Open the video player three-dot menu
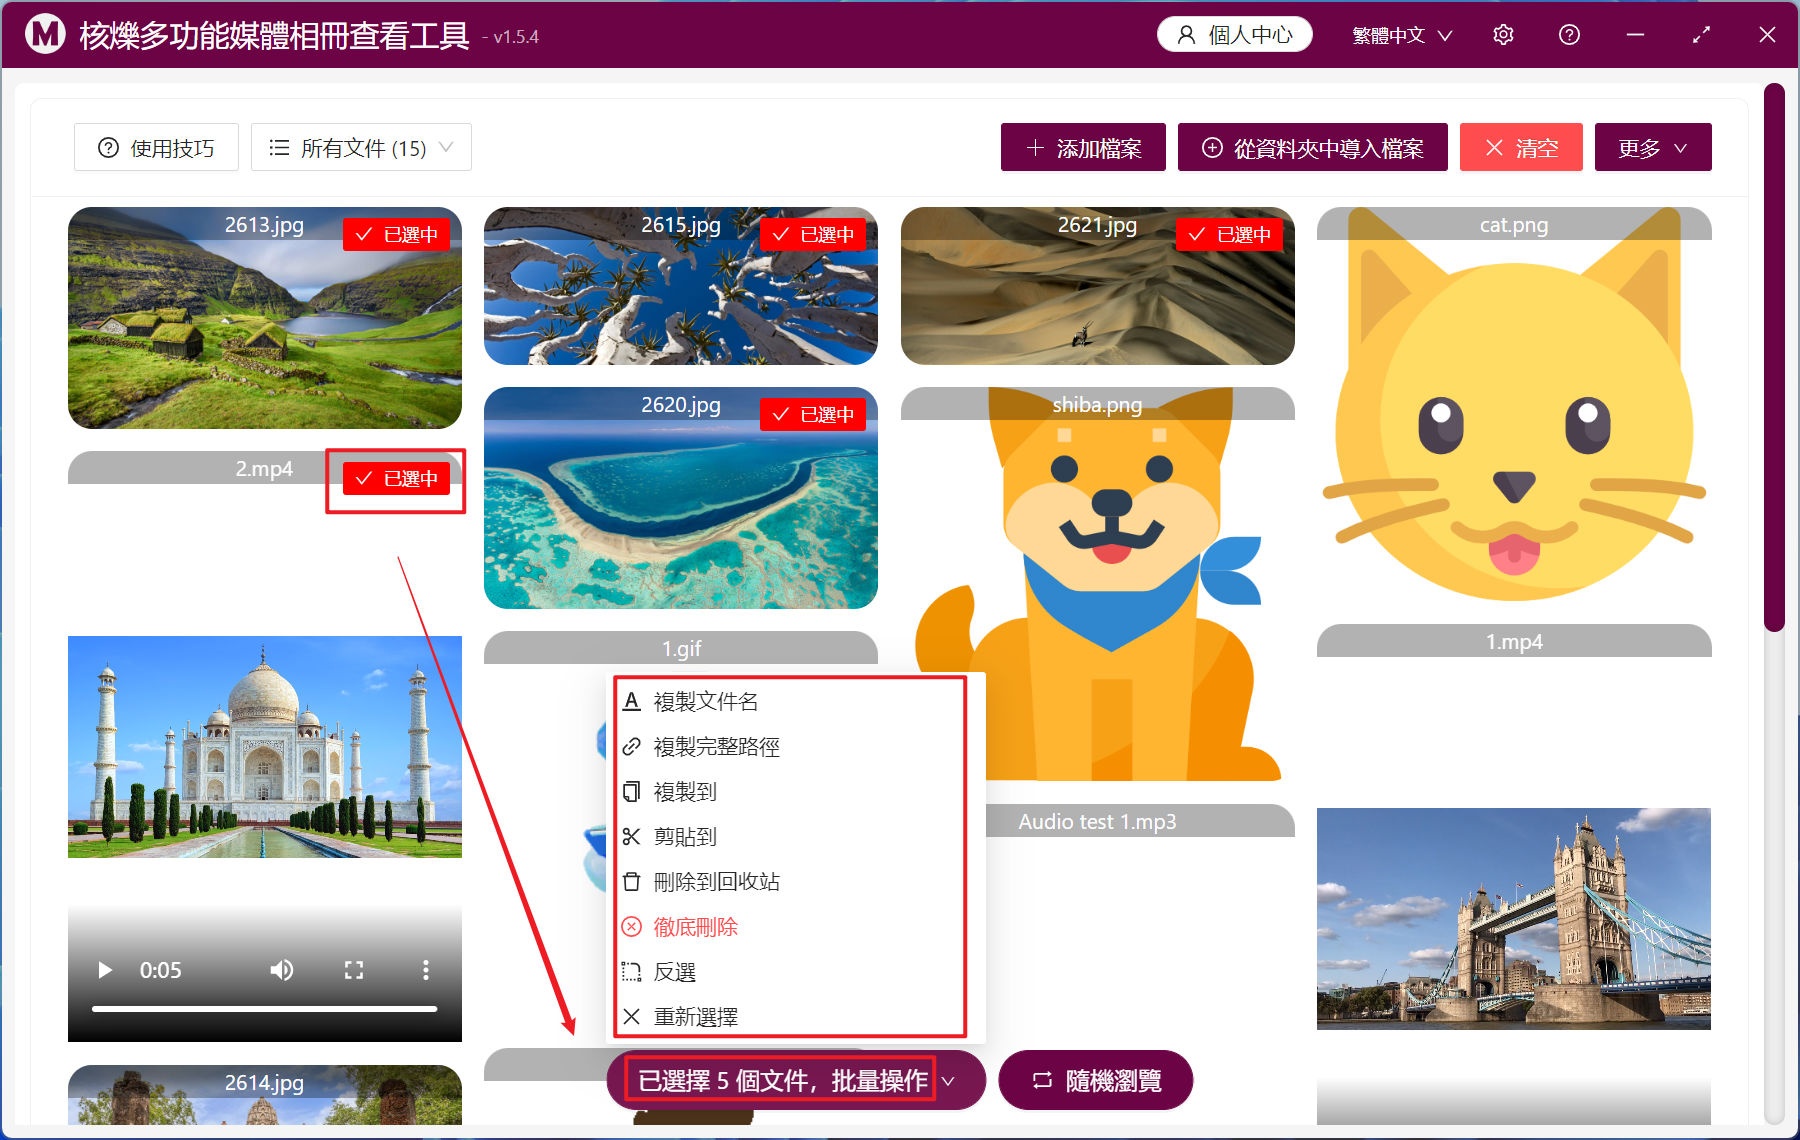Viewport: 1800px width, 1140px height. click(426, 970)
